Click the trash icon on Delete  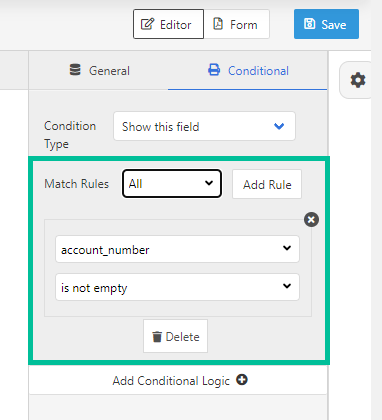point(157,337)
